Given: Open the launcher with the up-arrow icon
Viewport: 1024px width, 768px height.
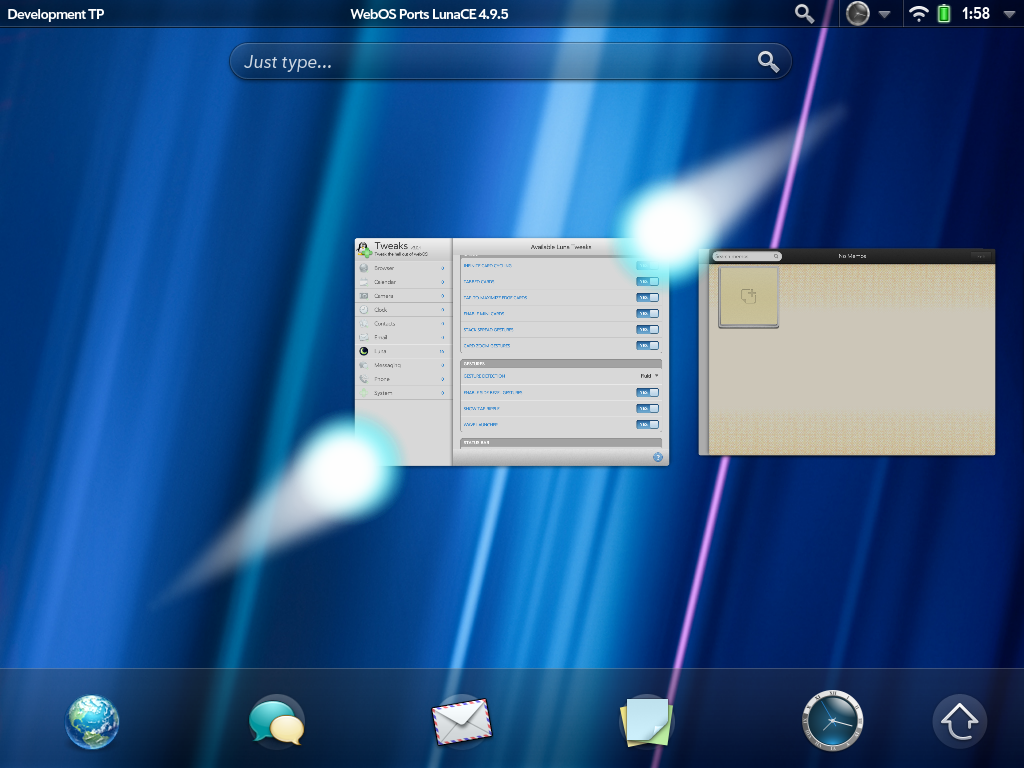Looking at the screenshot, I should (960, 721).
